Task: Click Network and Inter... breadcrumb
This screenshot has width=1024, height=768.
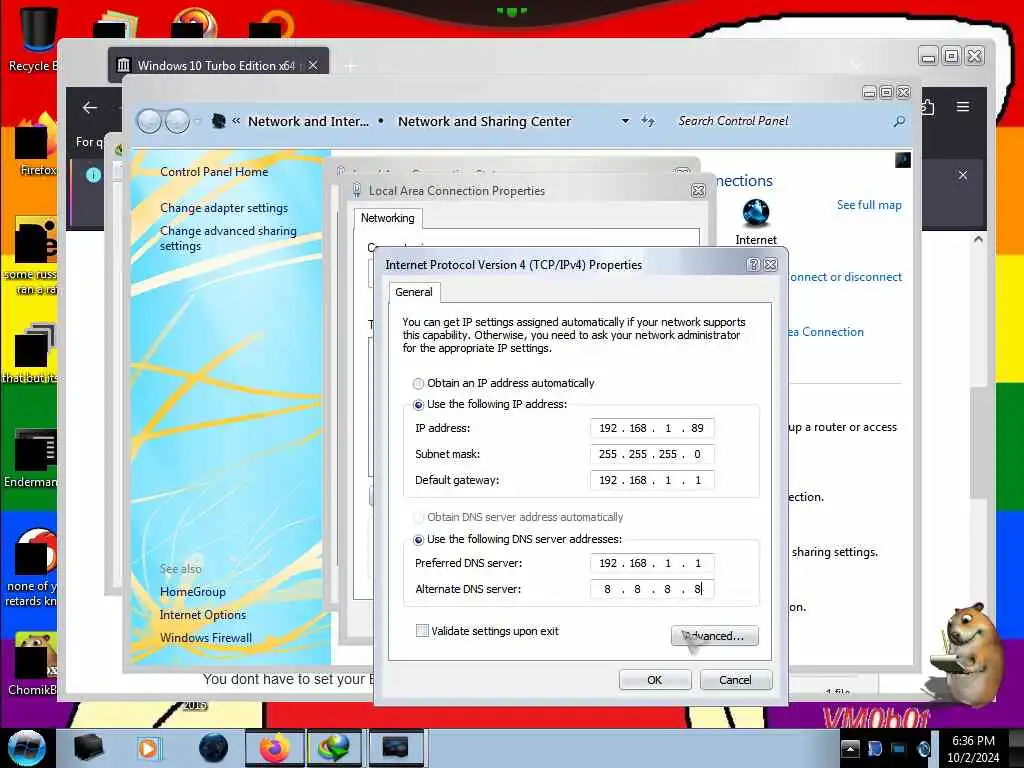Action: [308, 121]
